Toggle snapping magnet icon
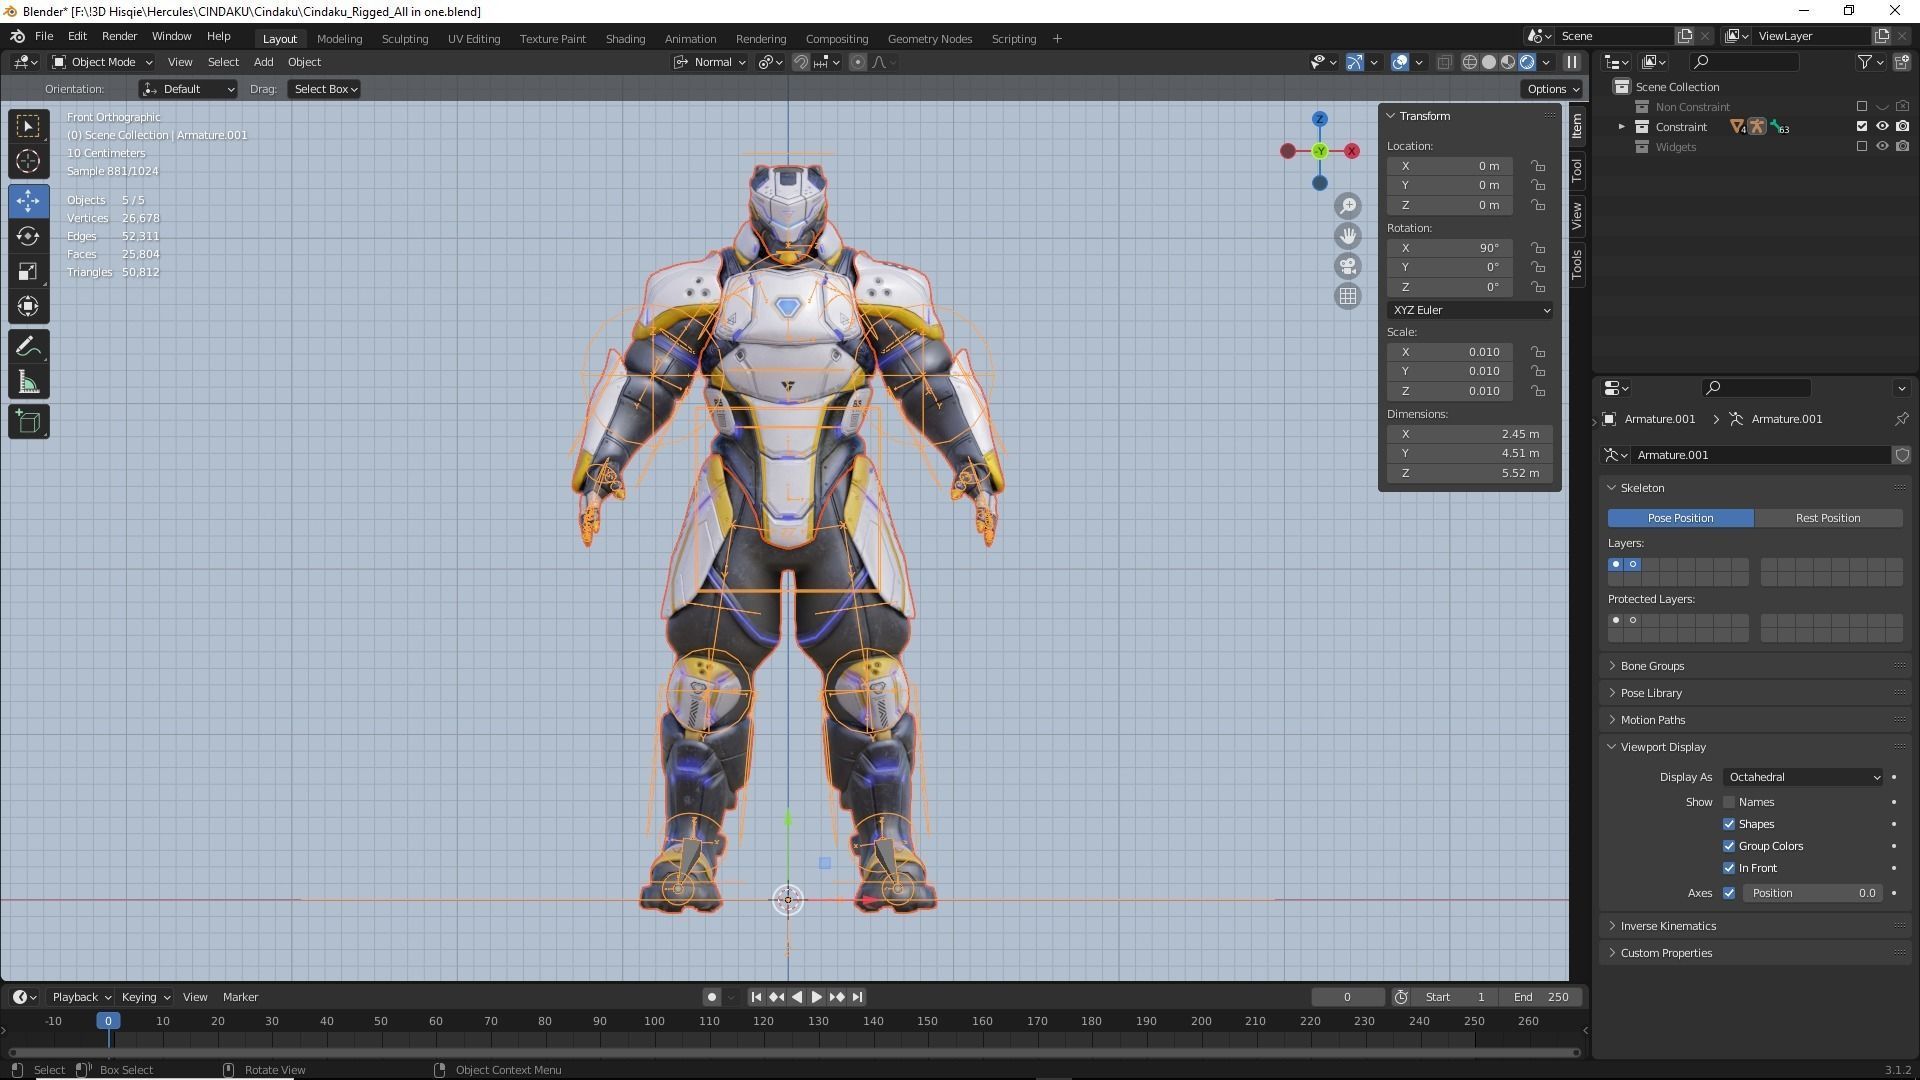Viewport: 1920px width, 1080px height. 801,62
